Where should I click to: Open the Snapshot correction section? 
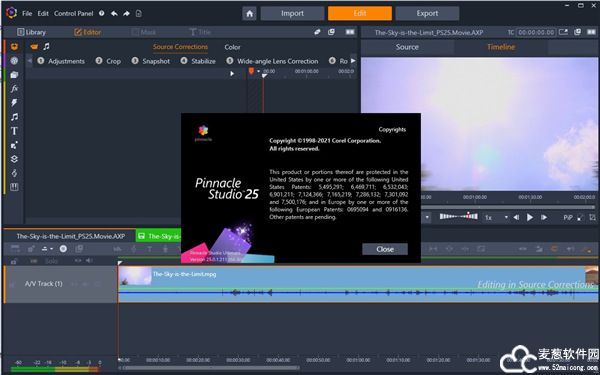151,61
